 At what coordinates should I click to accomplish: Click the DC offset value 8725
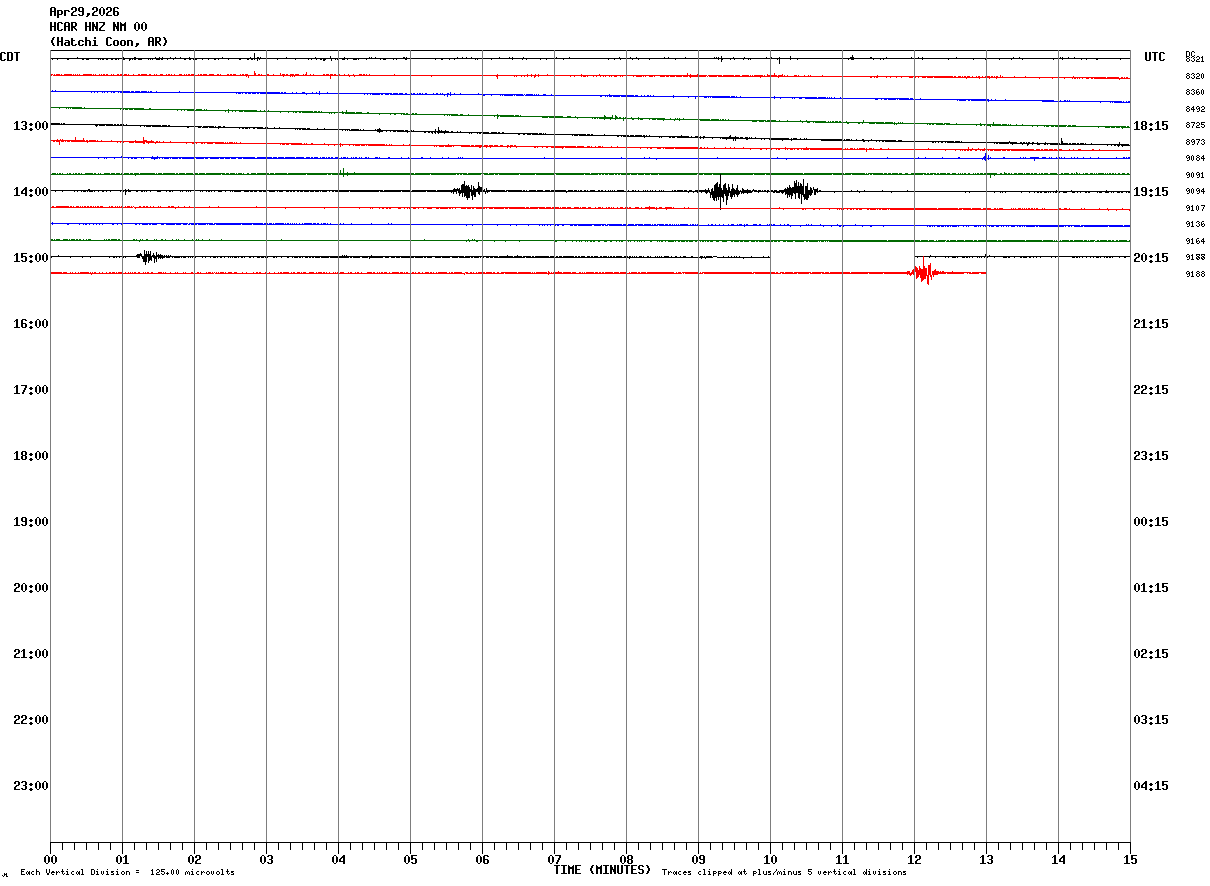1195,125
